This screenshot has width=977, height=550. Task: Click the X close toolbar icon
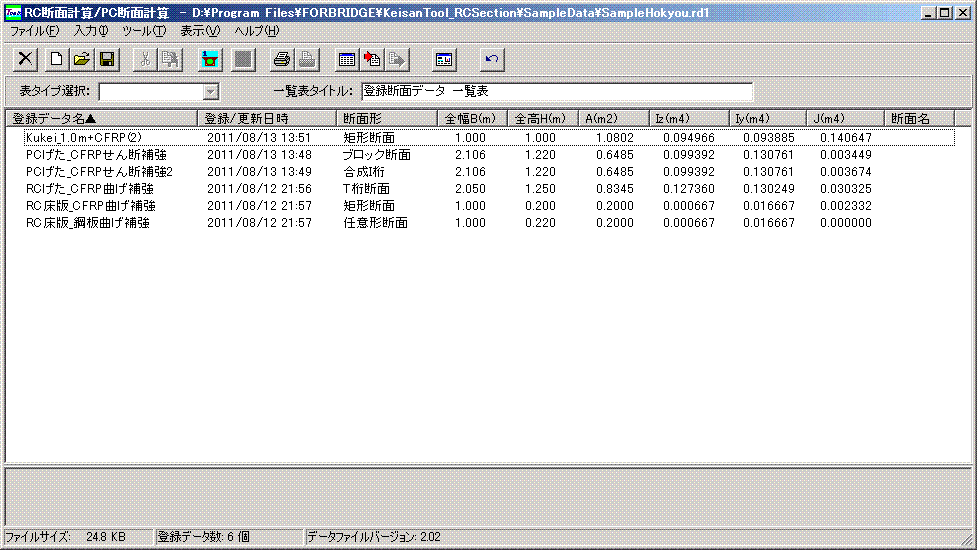click(x=26, y=60)
